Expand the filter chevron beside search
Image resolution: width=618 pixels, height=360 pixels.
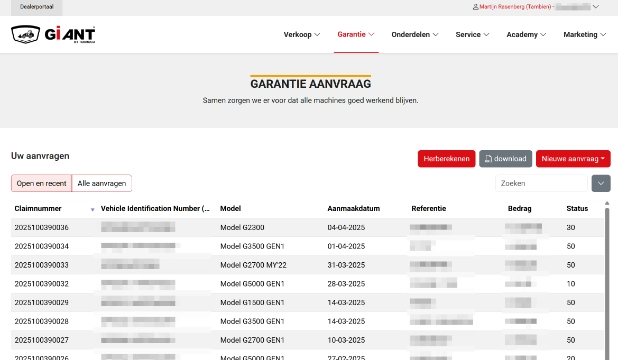[x=601, y=183]
